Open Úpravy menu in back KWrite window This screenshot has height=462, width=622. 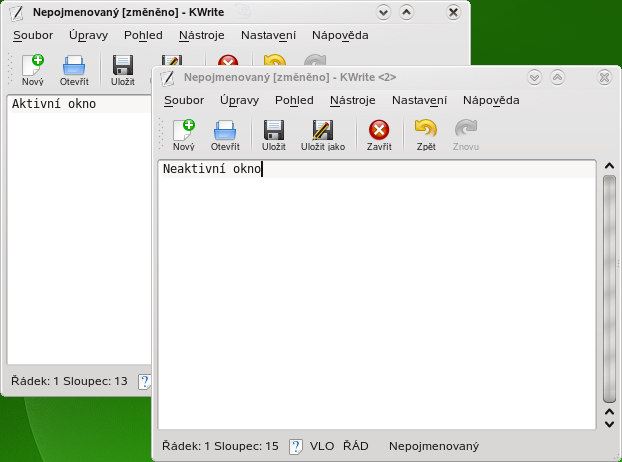[x=88, y=35]
